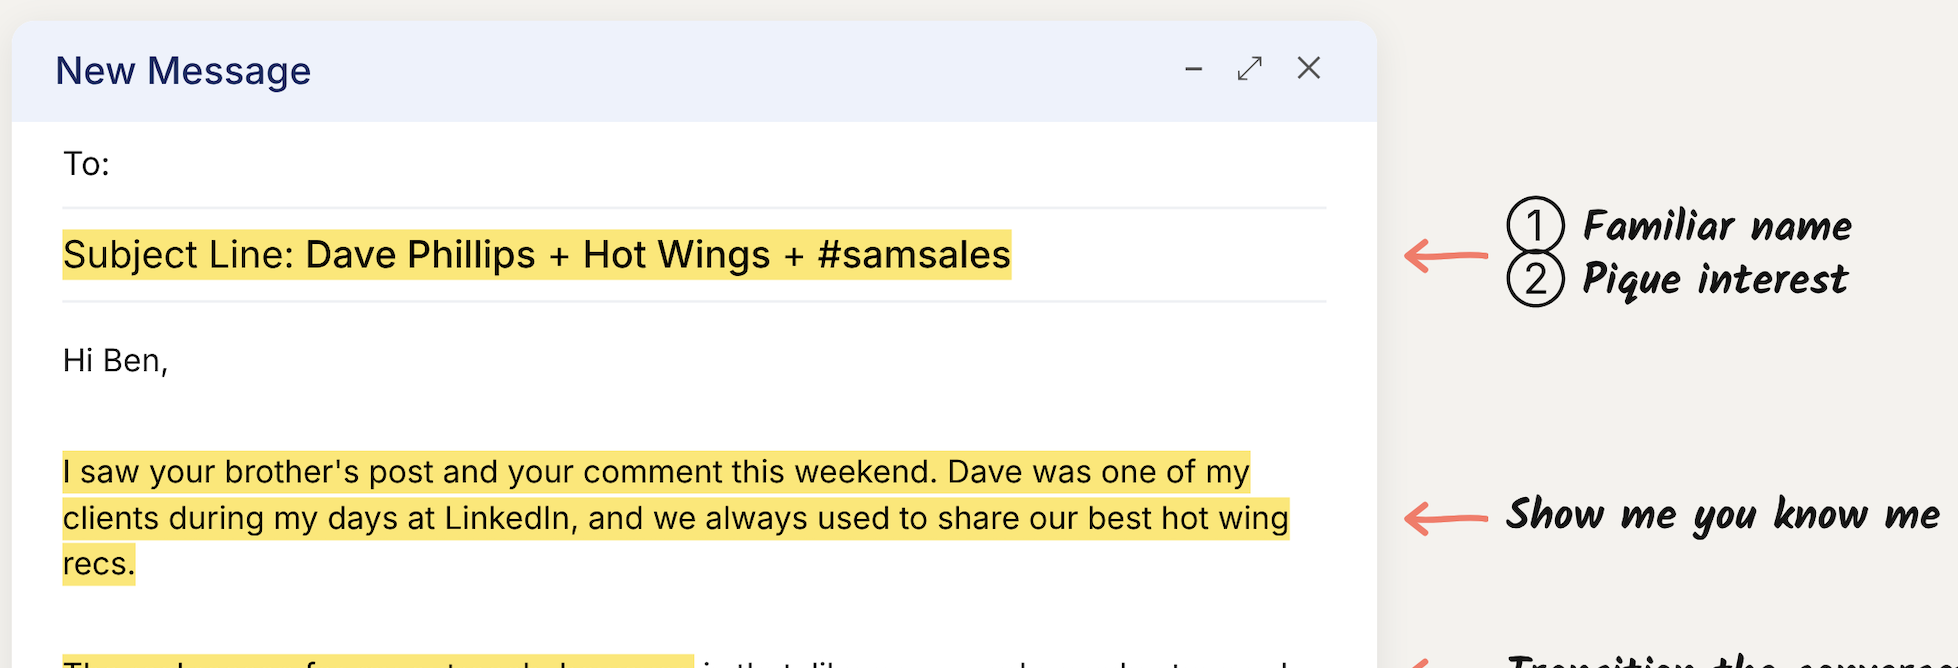1958x668 pixels.
Task: Click the '#samsales' hashtag in the subject
Action: point(914,255)
